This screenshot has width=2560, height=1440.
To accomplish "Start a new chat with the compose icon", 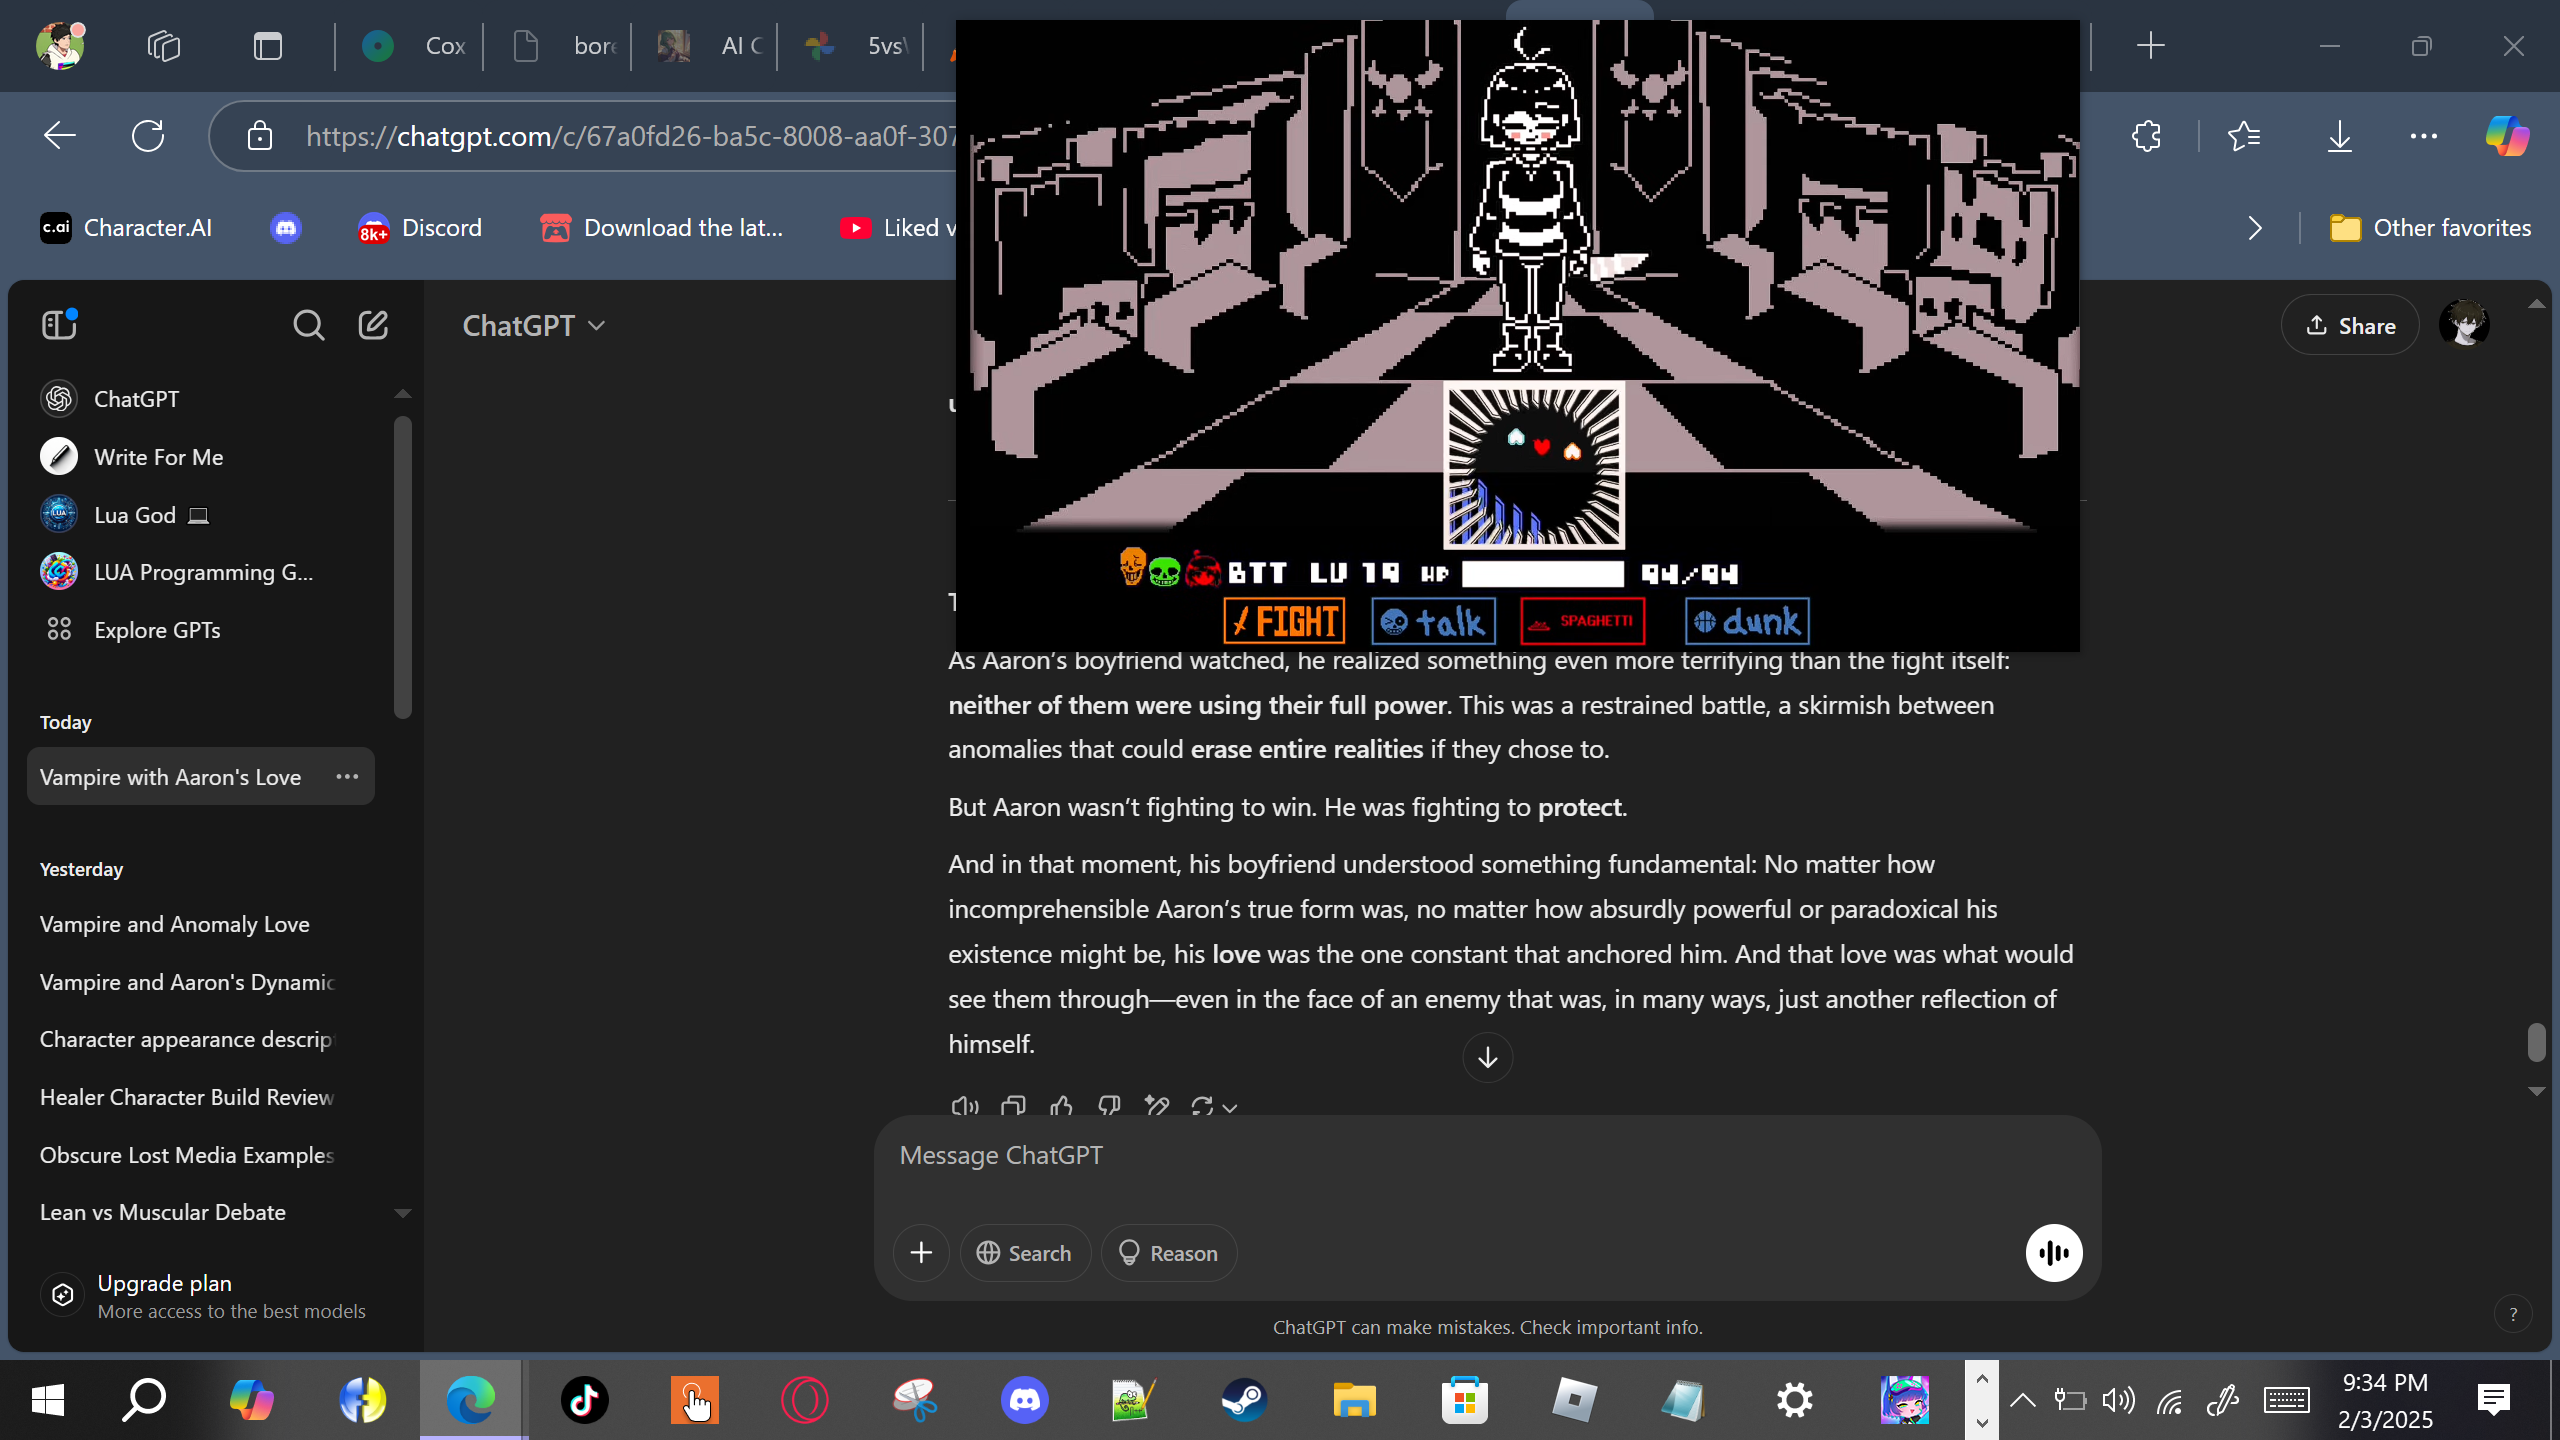I will click(x=373, y=325).
